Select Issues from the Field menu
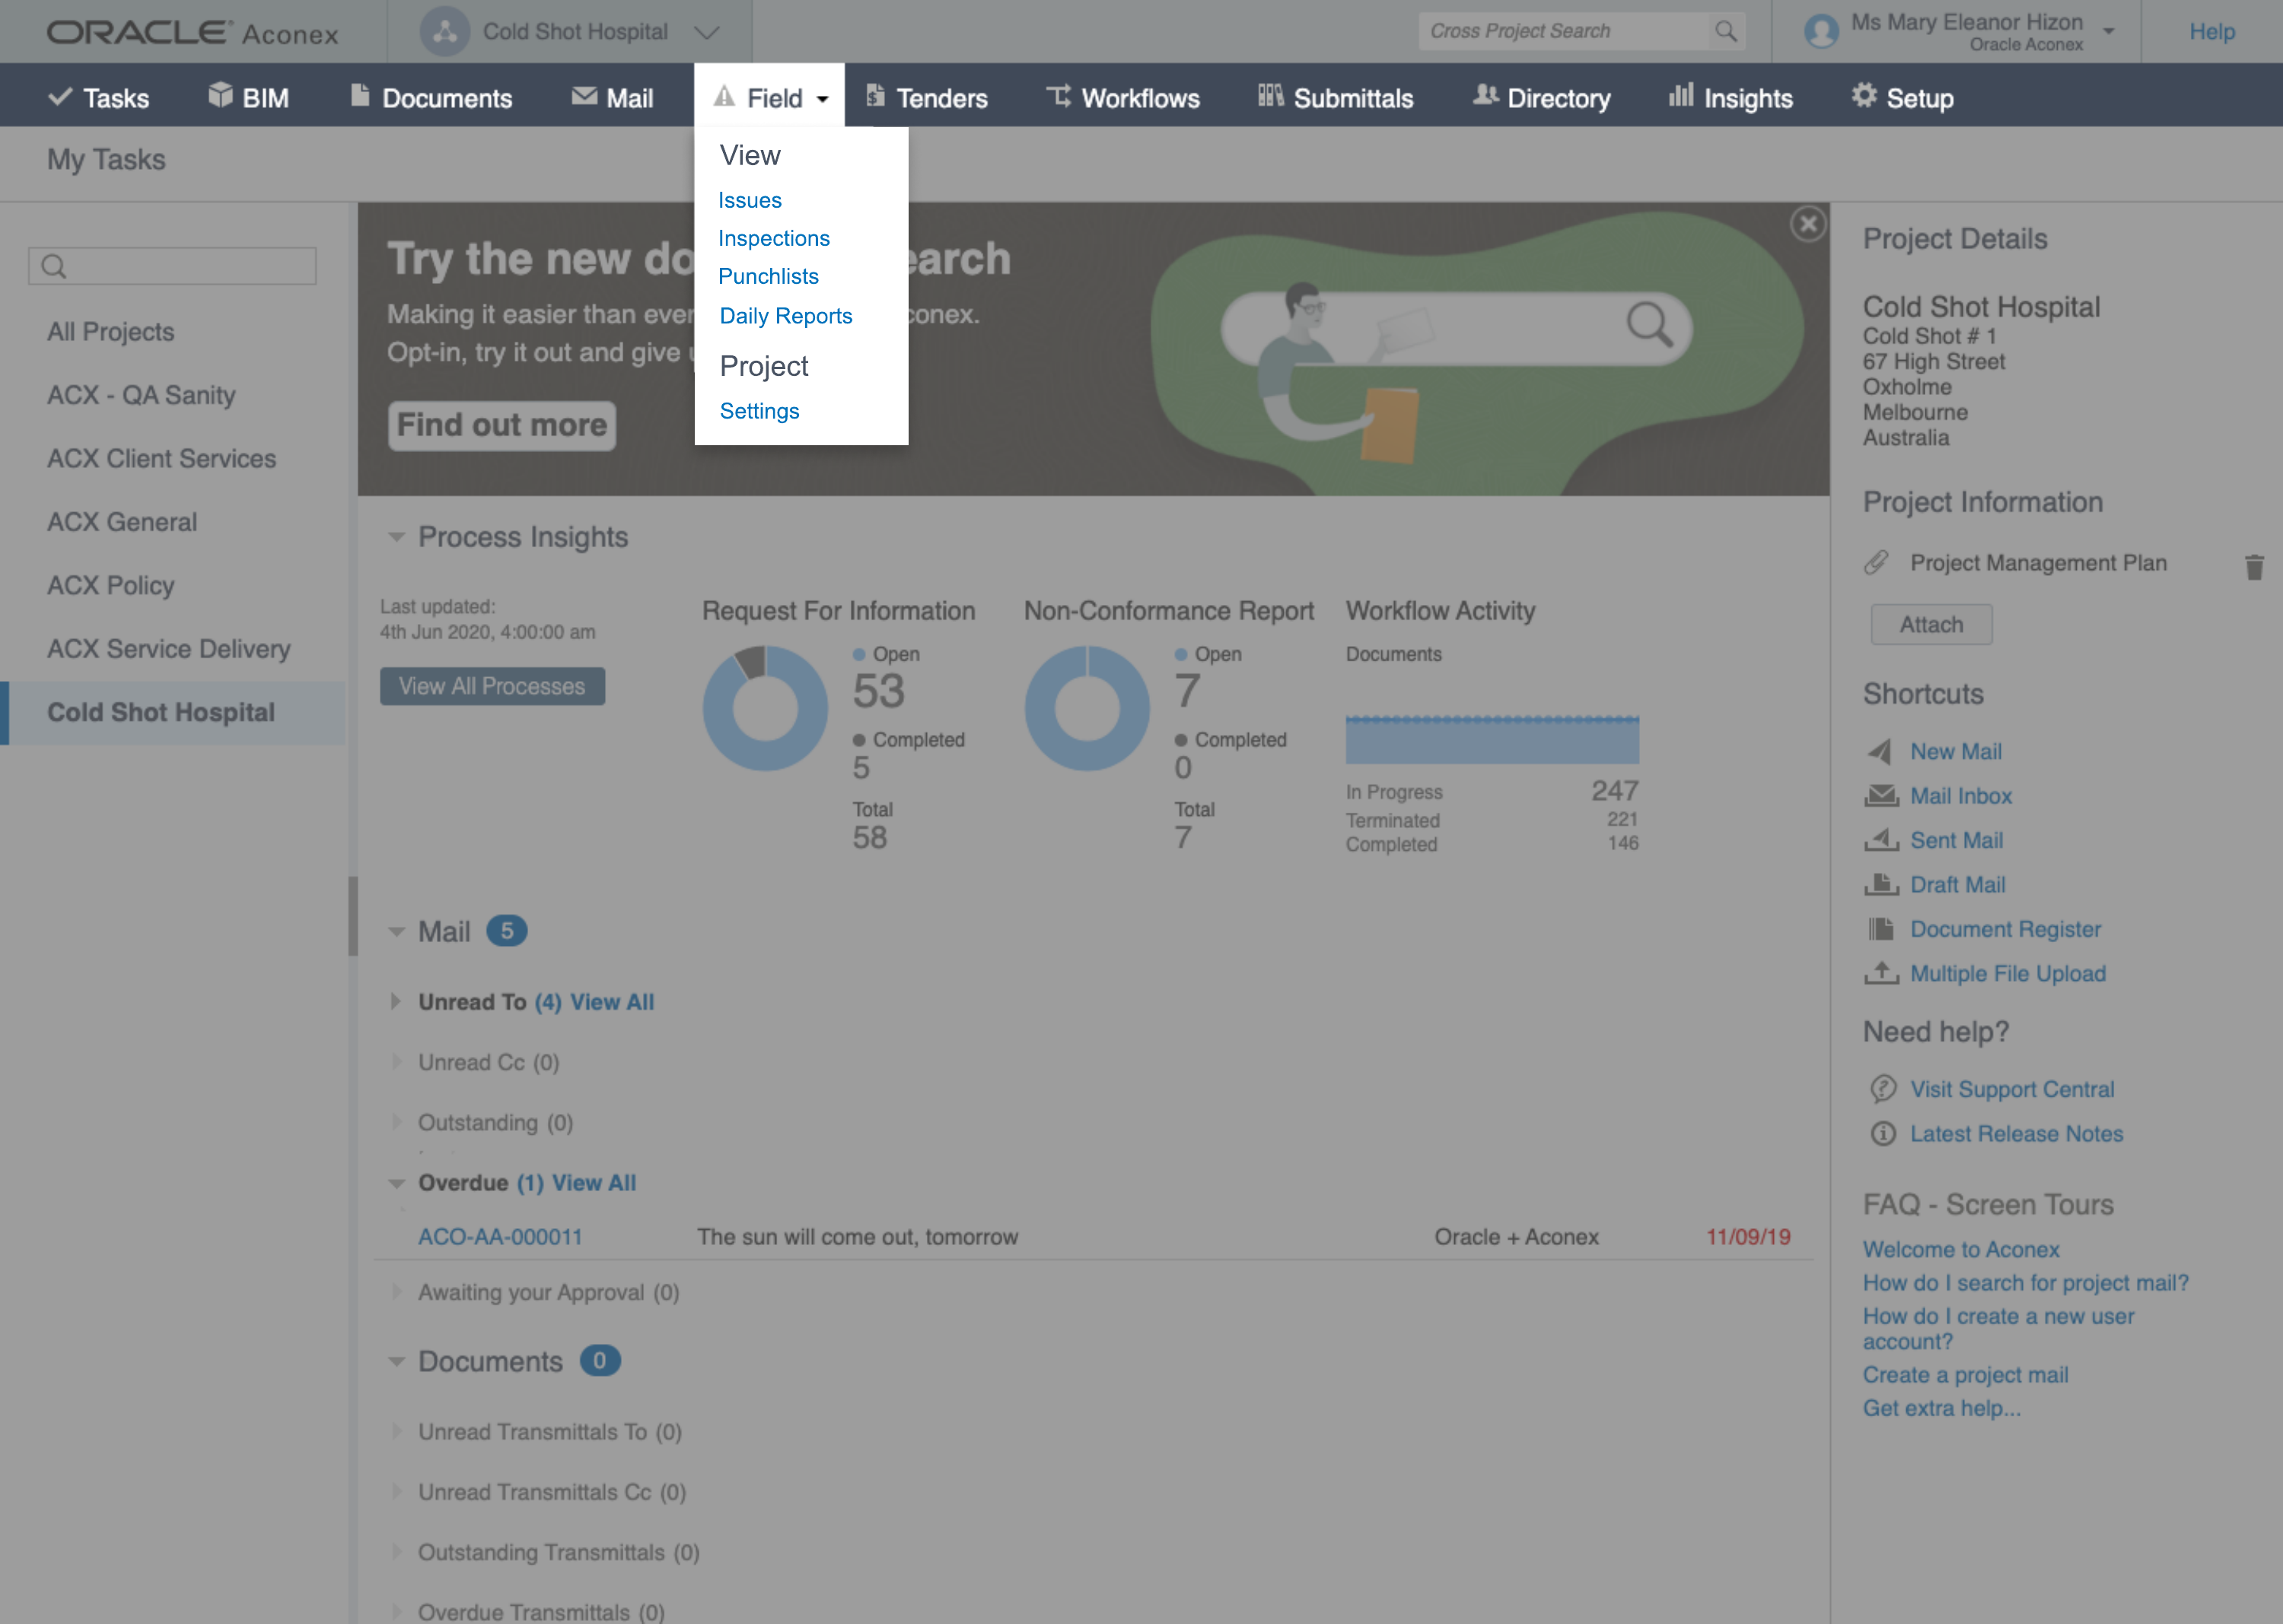This screenshot has width=2283, height=1624. 750,200
